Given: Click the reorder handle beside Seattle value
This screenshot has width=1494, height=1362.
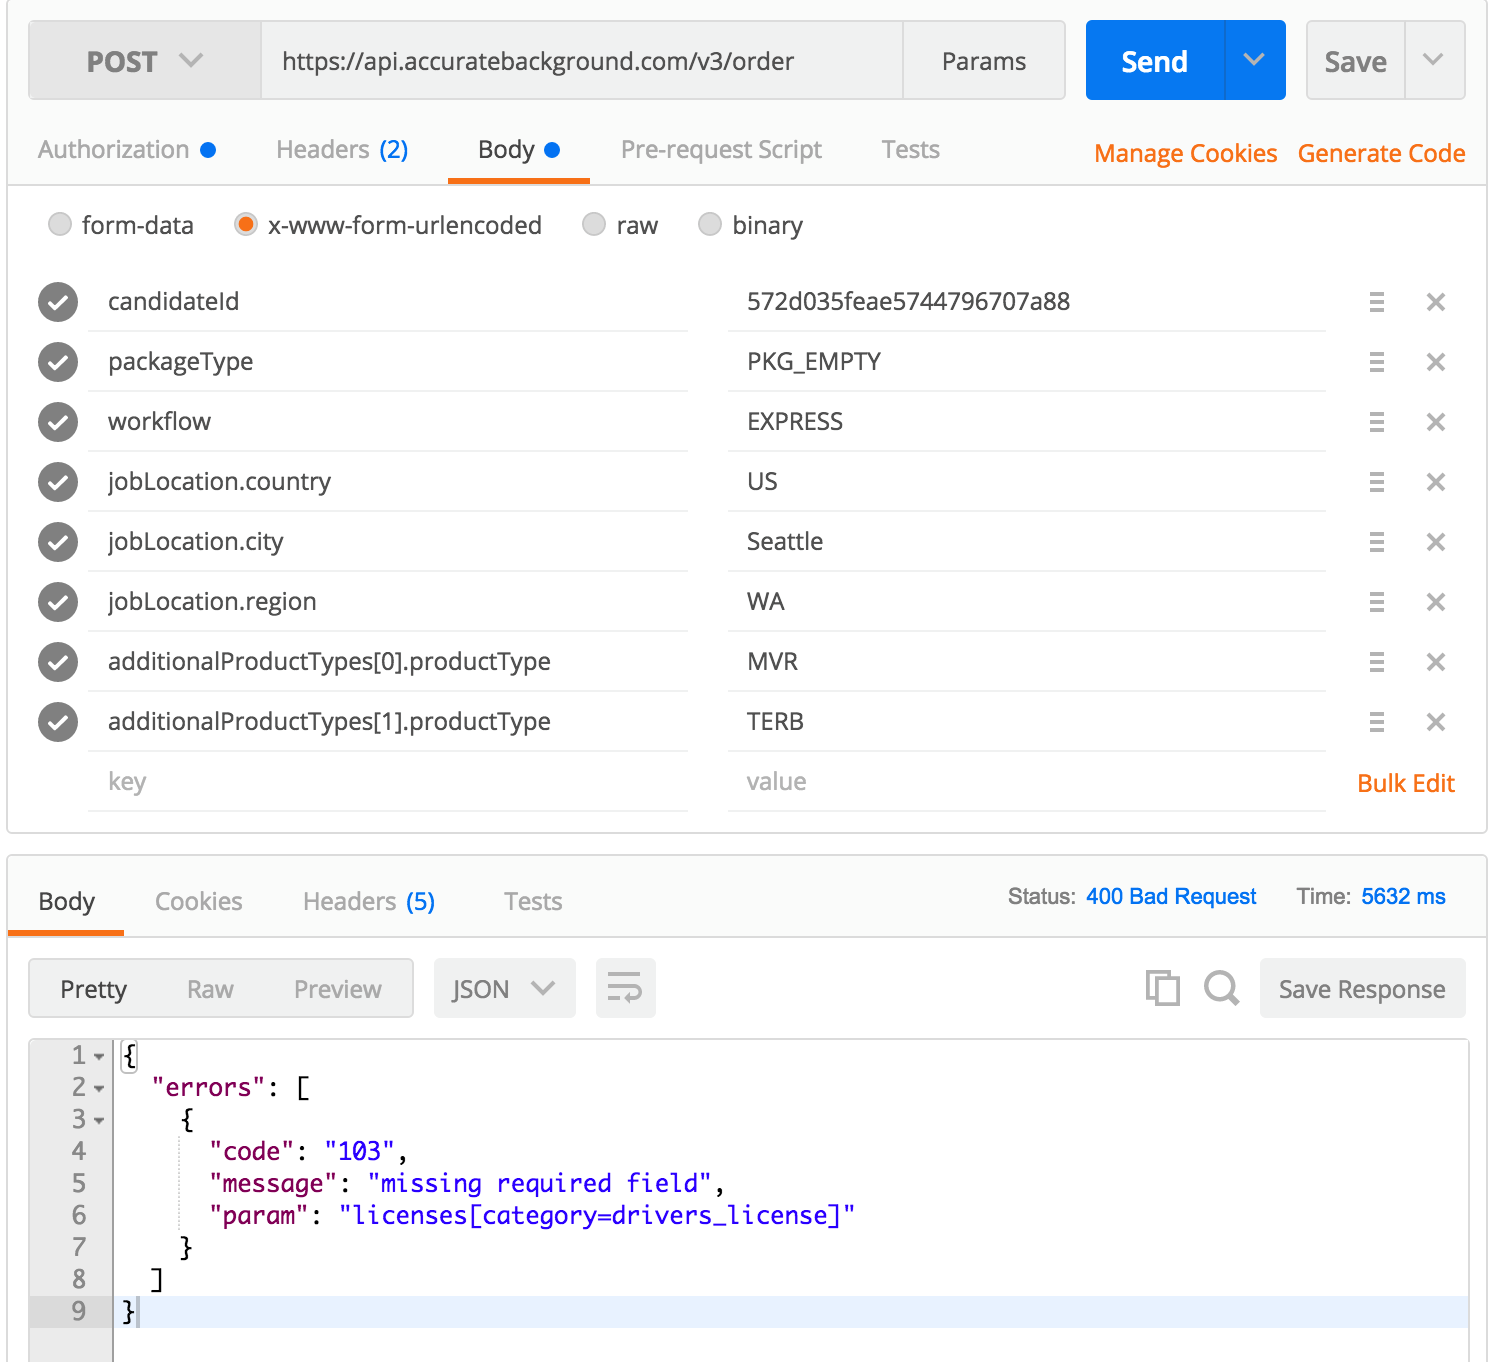Looking at the screenshot, I should point(1377,542).
